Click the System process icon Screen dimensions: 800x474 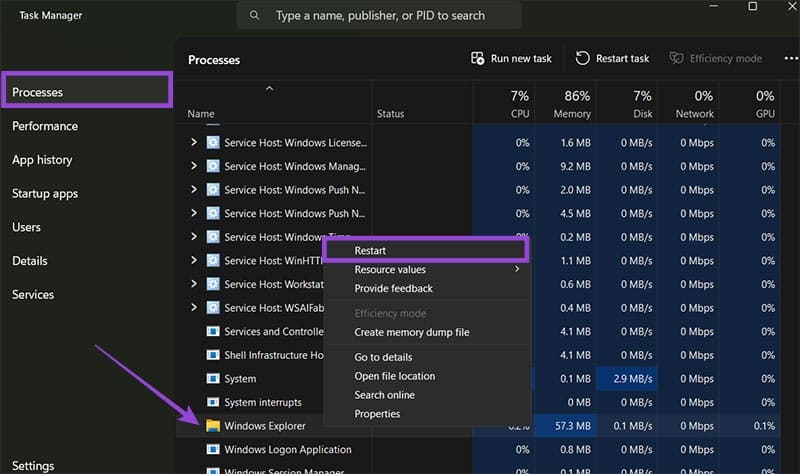(213, 379)
